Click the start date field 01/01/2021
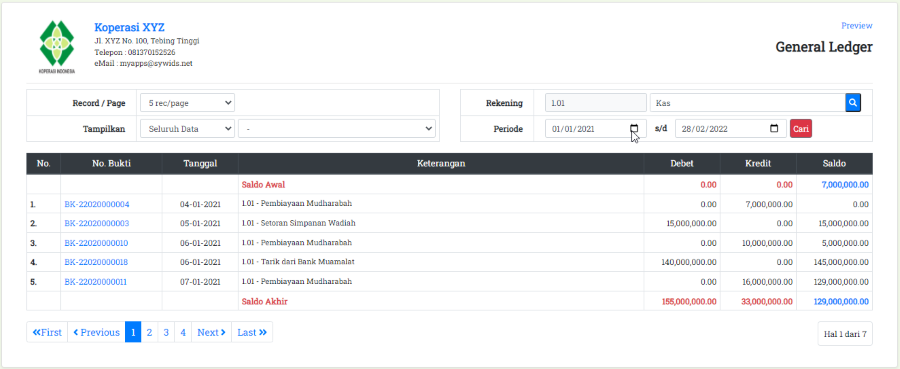 [596, 129]
